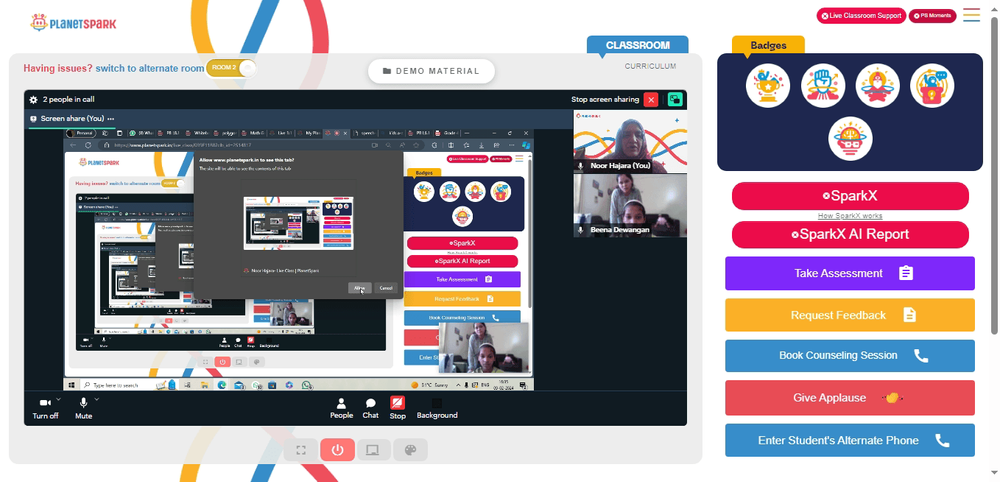Select the Badges tab

coord(768,45)
